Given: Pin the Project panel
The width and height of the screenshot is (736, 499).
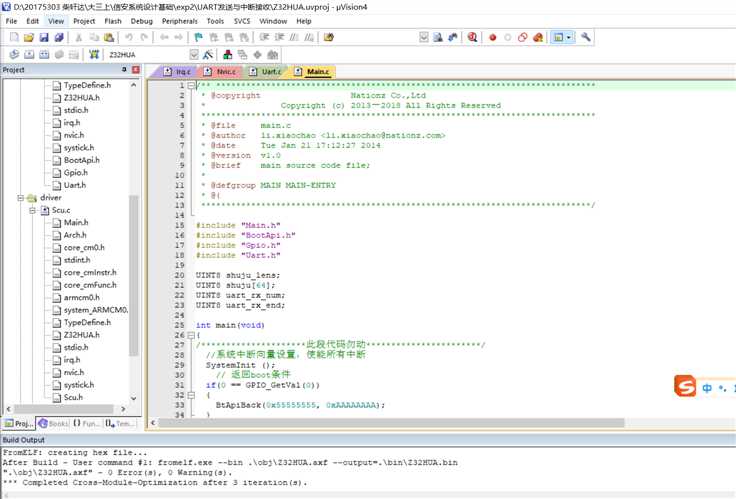Looking at the screenshot, I should pyautogui.click(x=124, y=69).
